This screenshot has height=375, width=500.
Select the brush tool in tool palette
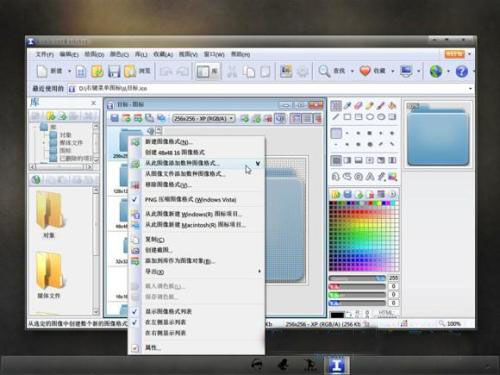381,106
